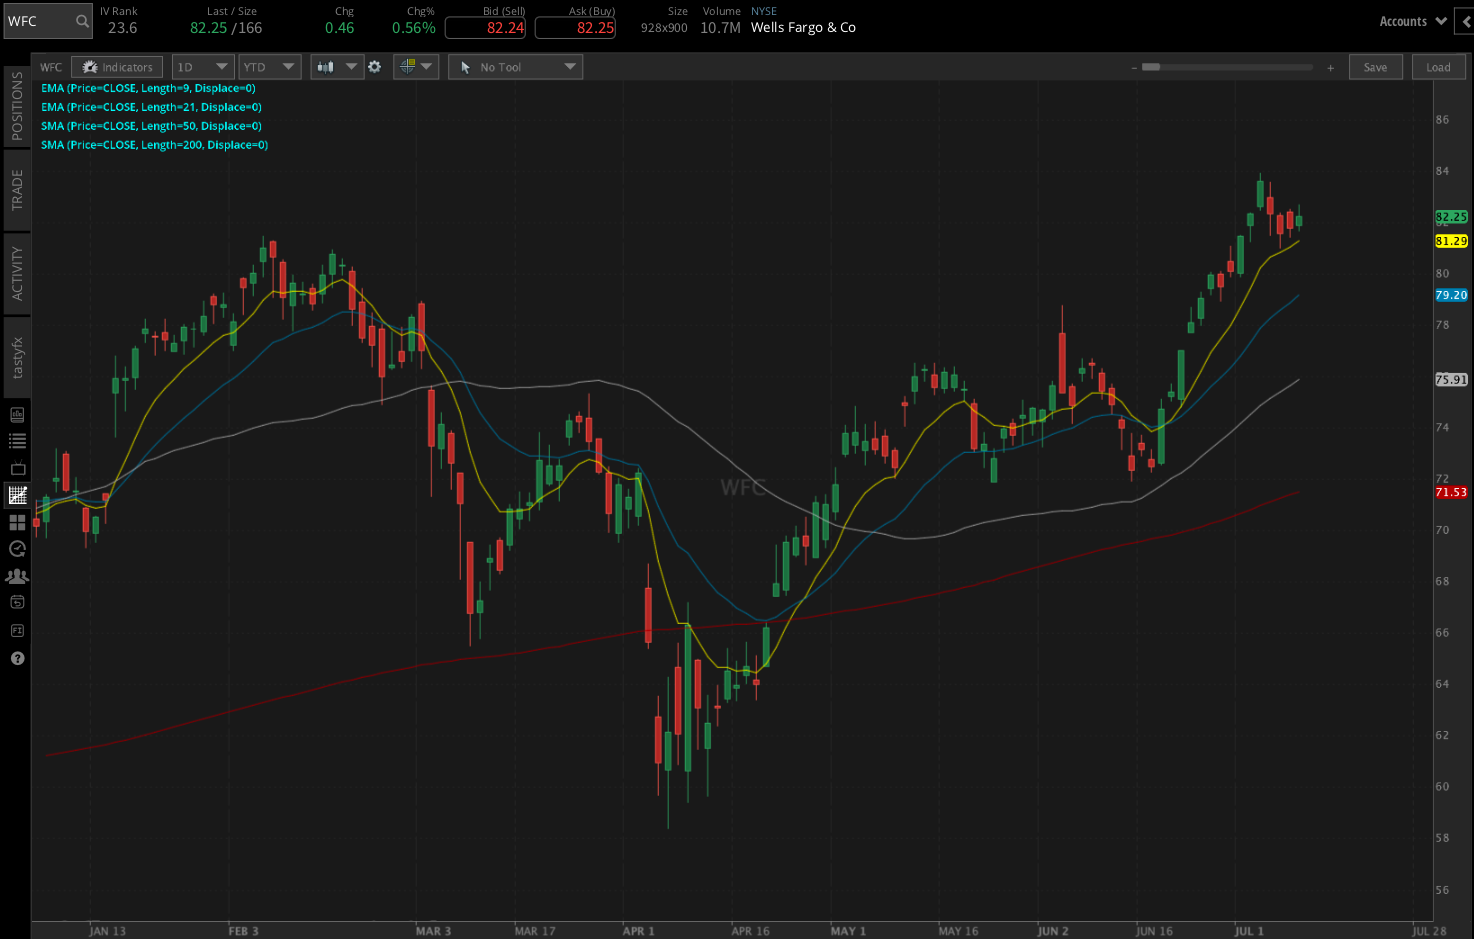Click the Ask price 82.25 to buy
Image resolution: width=1474 pixels, height=939 pixels.
pyautogui.click(x=575, y=28)
